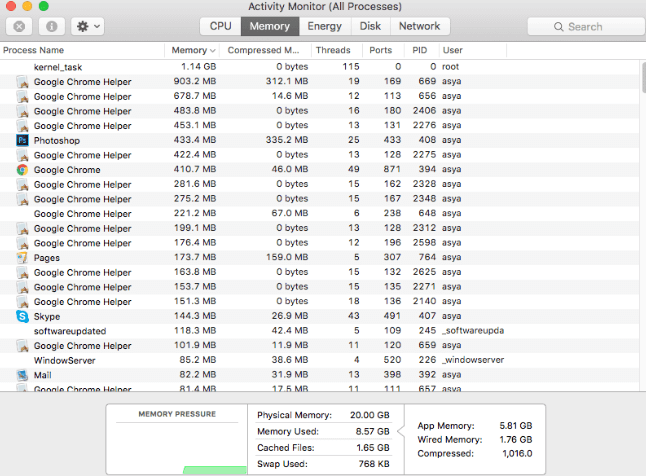Click icon of Chrome Helper with PID 2312
The height and width of the screenshot is (476, 646).
(22, 228)
